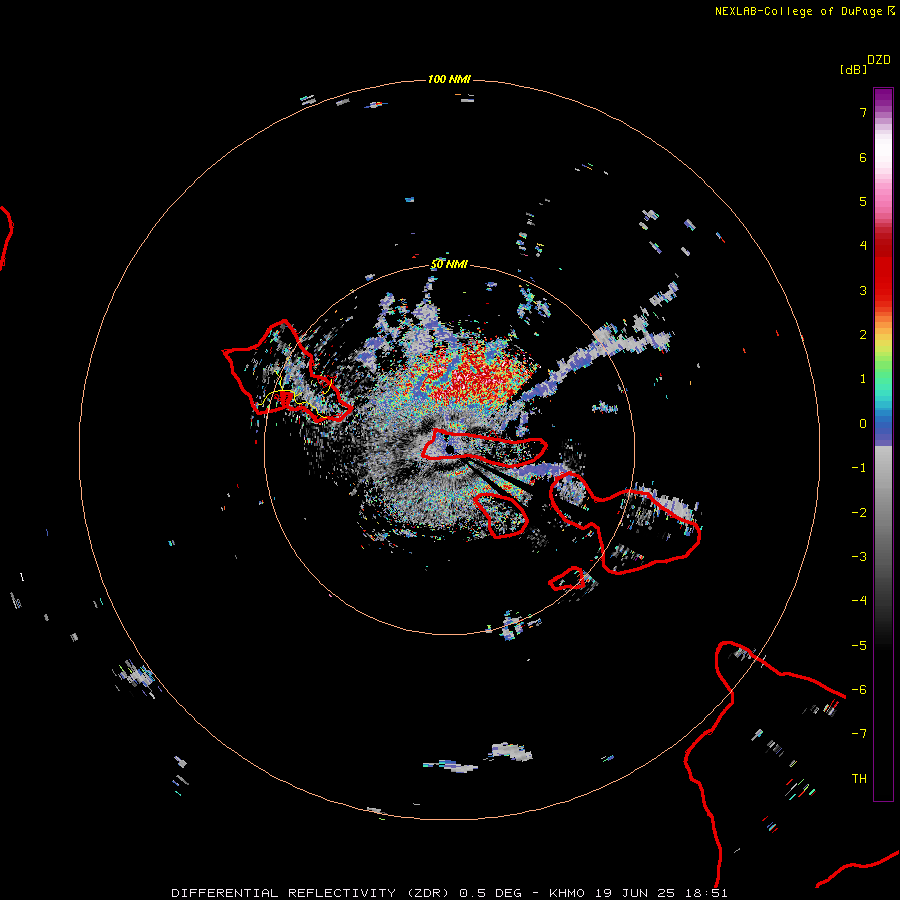Click the 1 value on the color scale

coord(863,379)
